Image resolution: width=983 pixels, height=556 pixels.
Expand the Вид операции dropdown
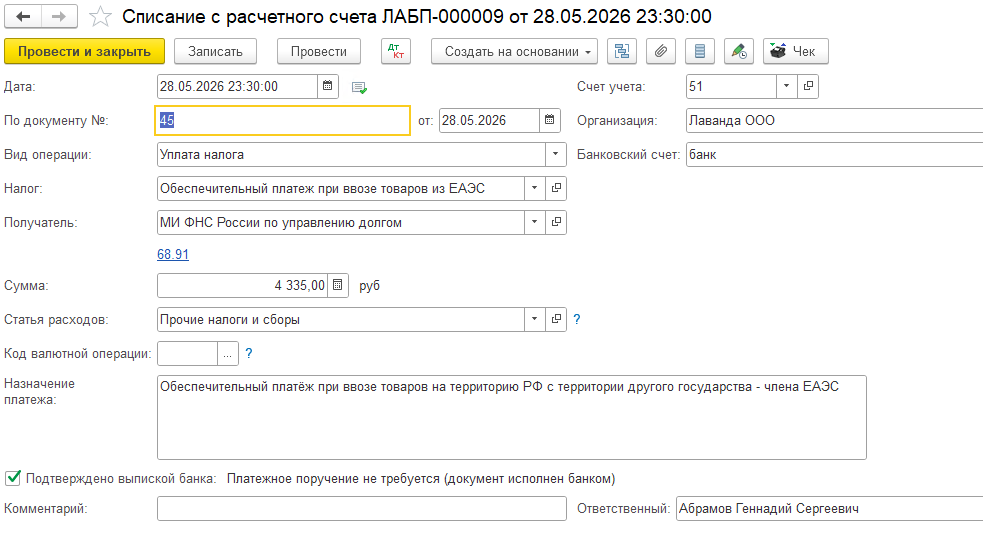[555, 154]
